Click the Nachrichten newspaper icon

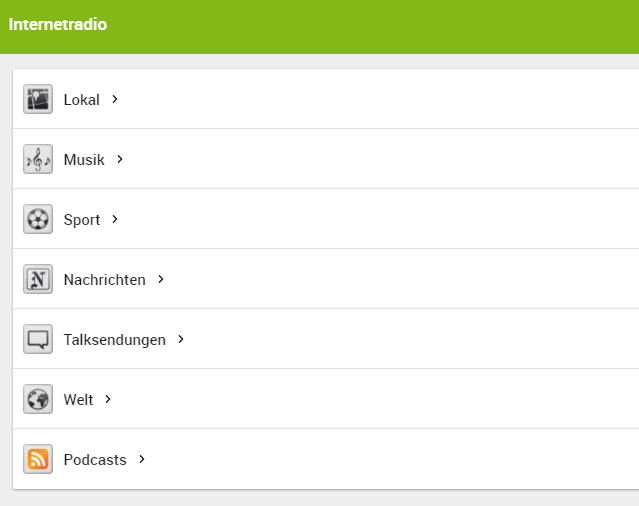click(38, 279)
